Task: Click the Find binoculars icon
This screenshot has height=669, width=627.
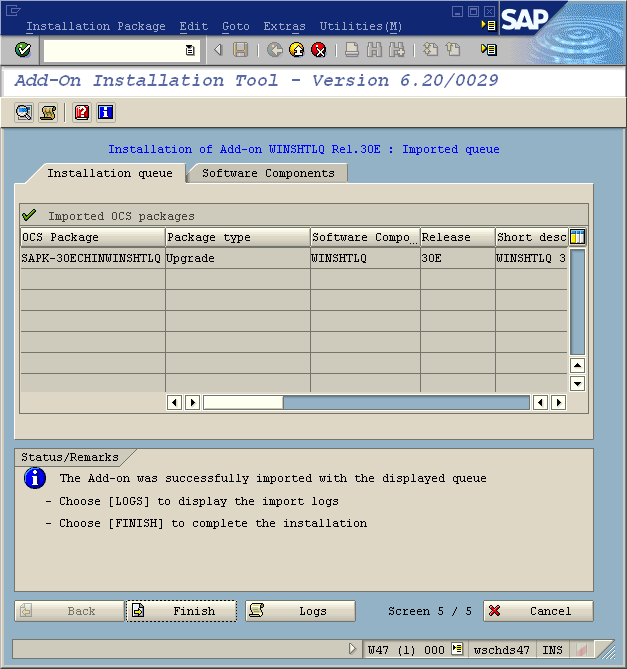Action: (374, 50)
